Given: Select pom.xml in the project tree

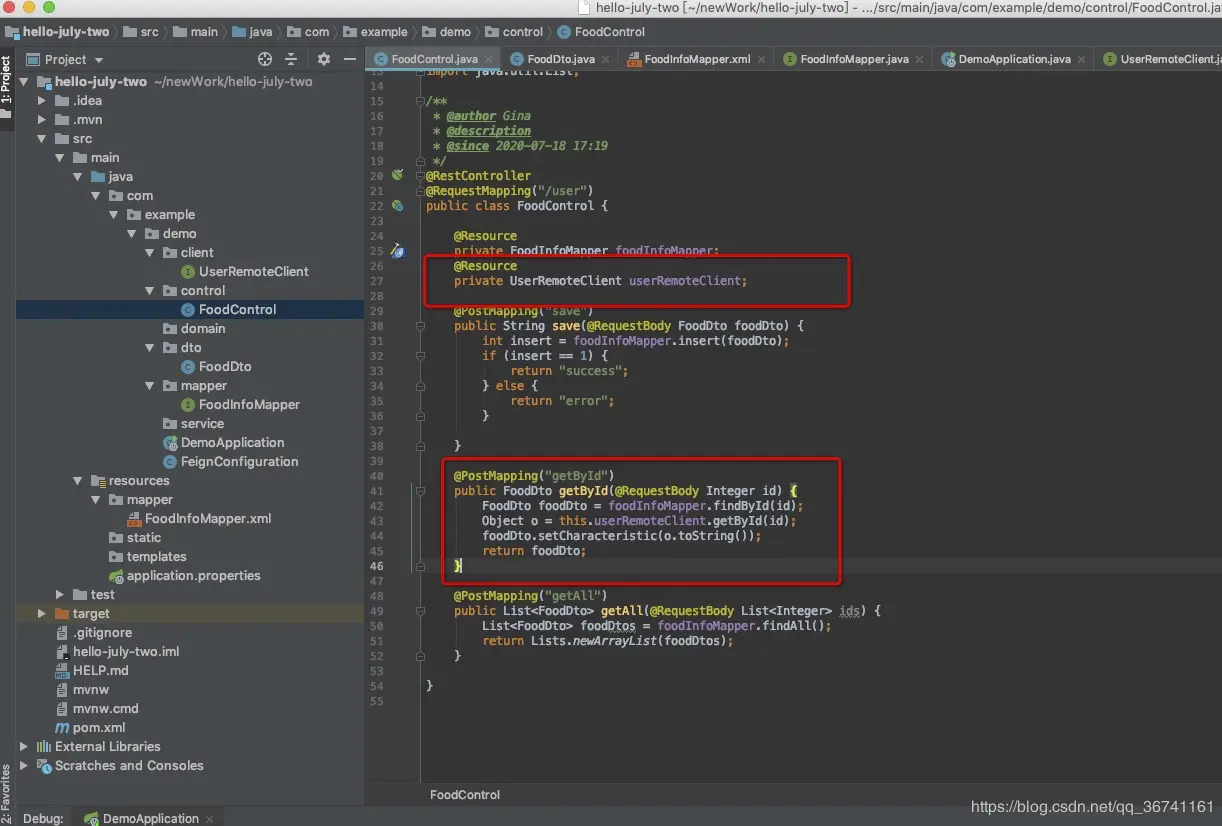Looking at the screenshot, I should 98,727.
